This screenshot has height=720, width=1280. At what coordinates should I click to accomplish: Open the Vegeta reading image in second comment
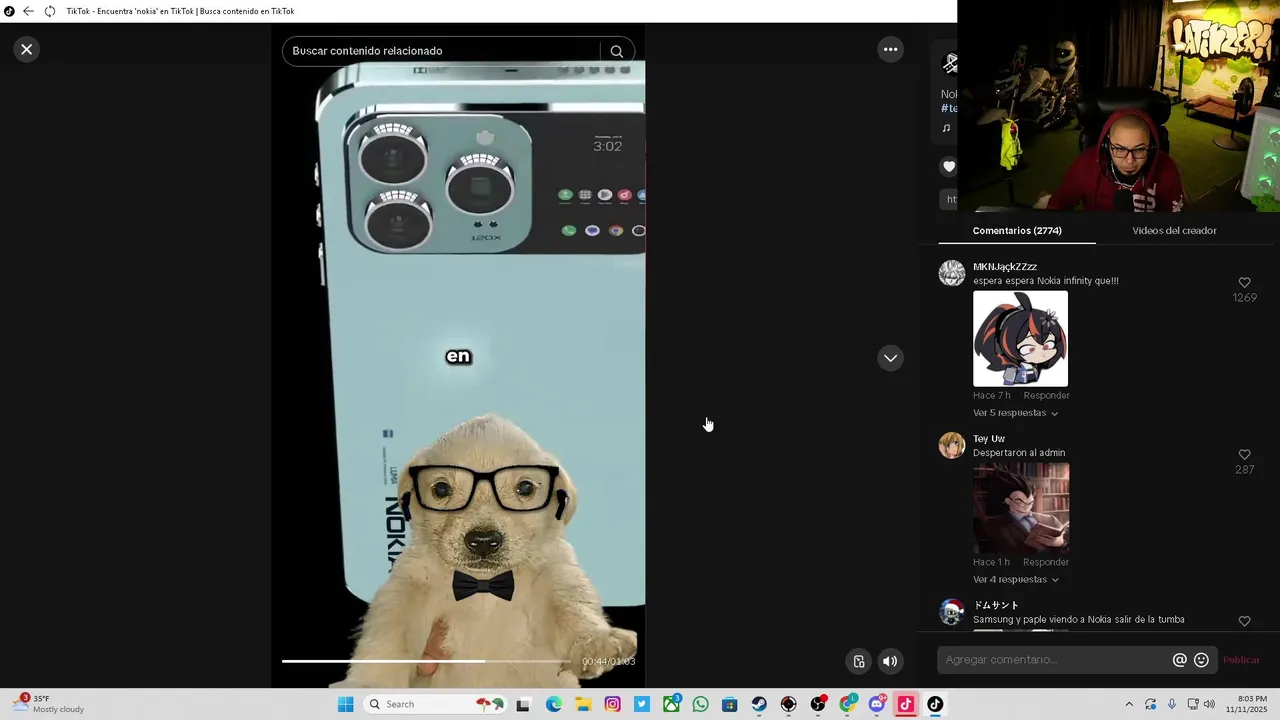click(1021, 508)
